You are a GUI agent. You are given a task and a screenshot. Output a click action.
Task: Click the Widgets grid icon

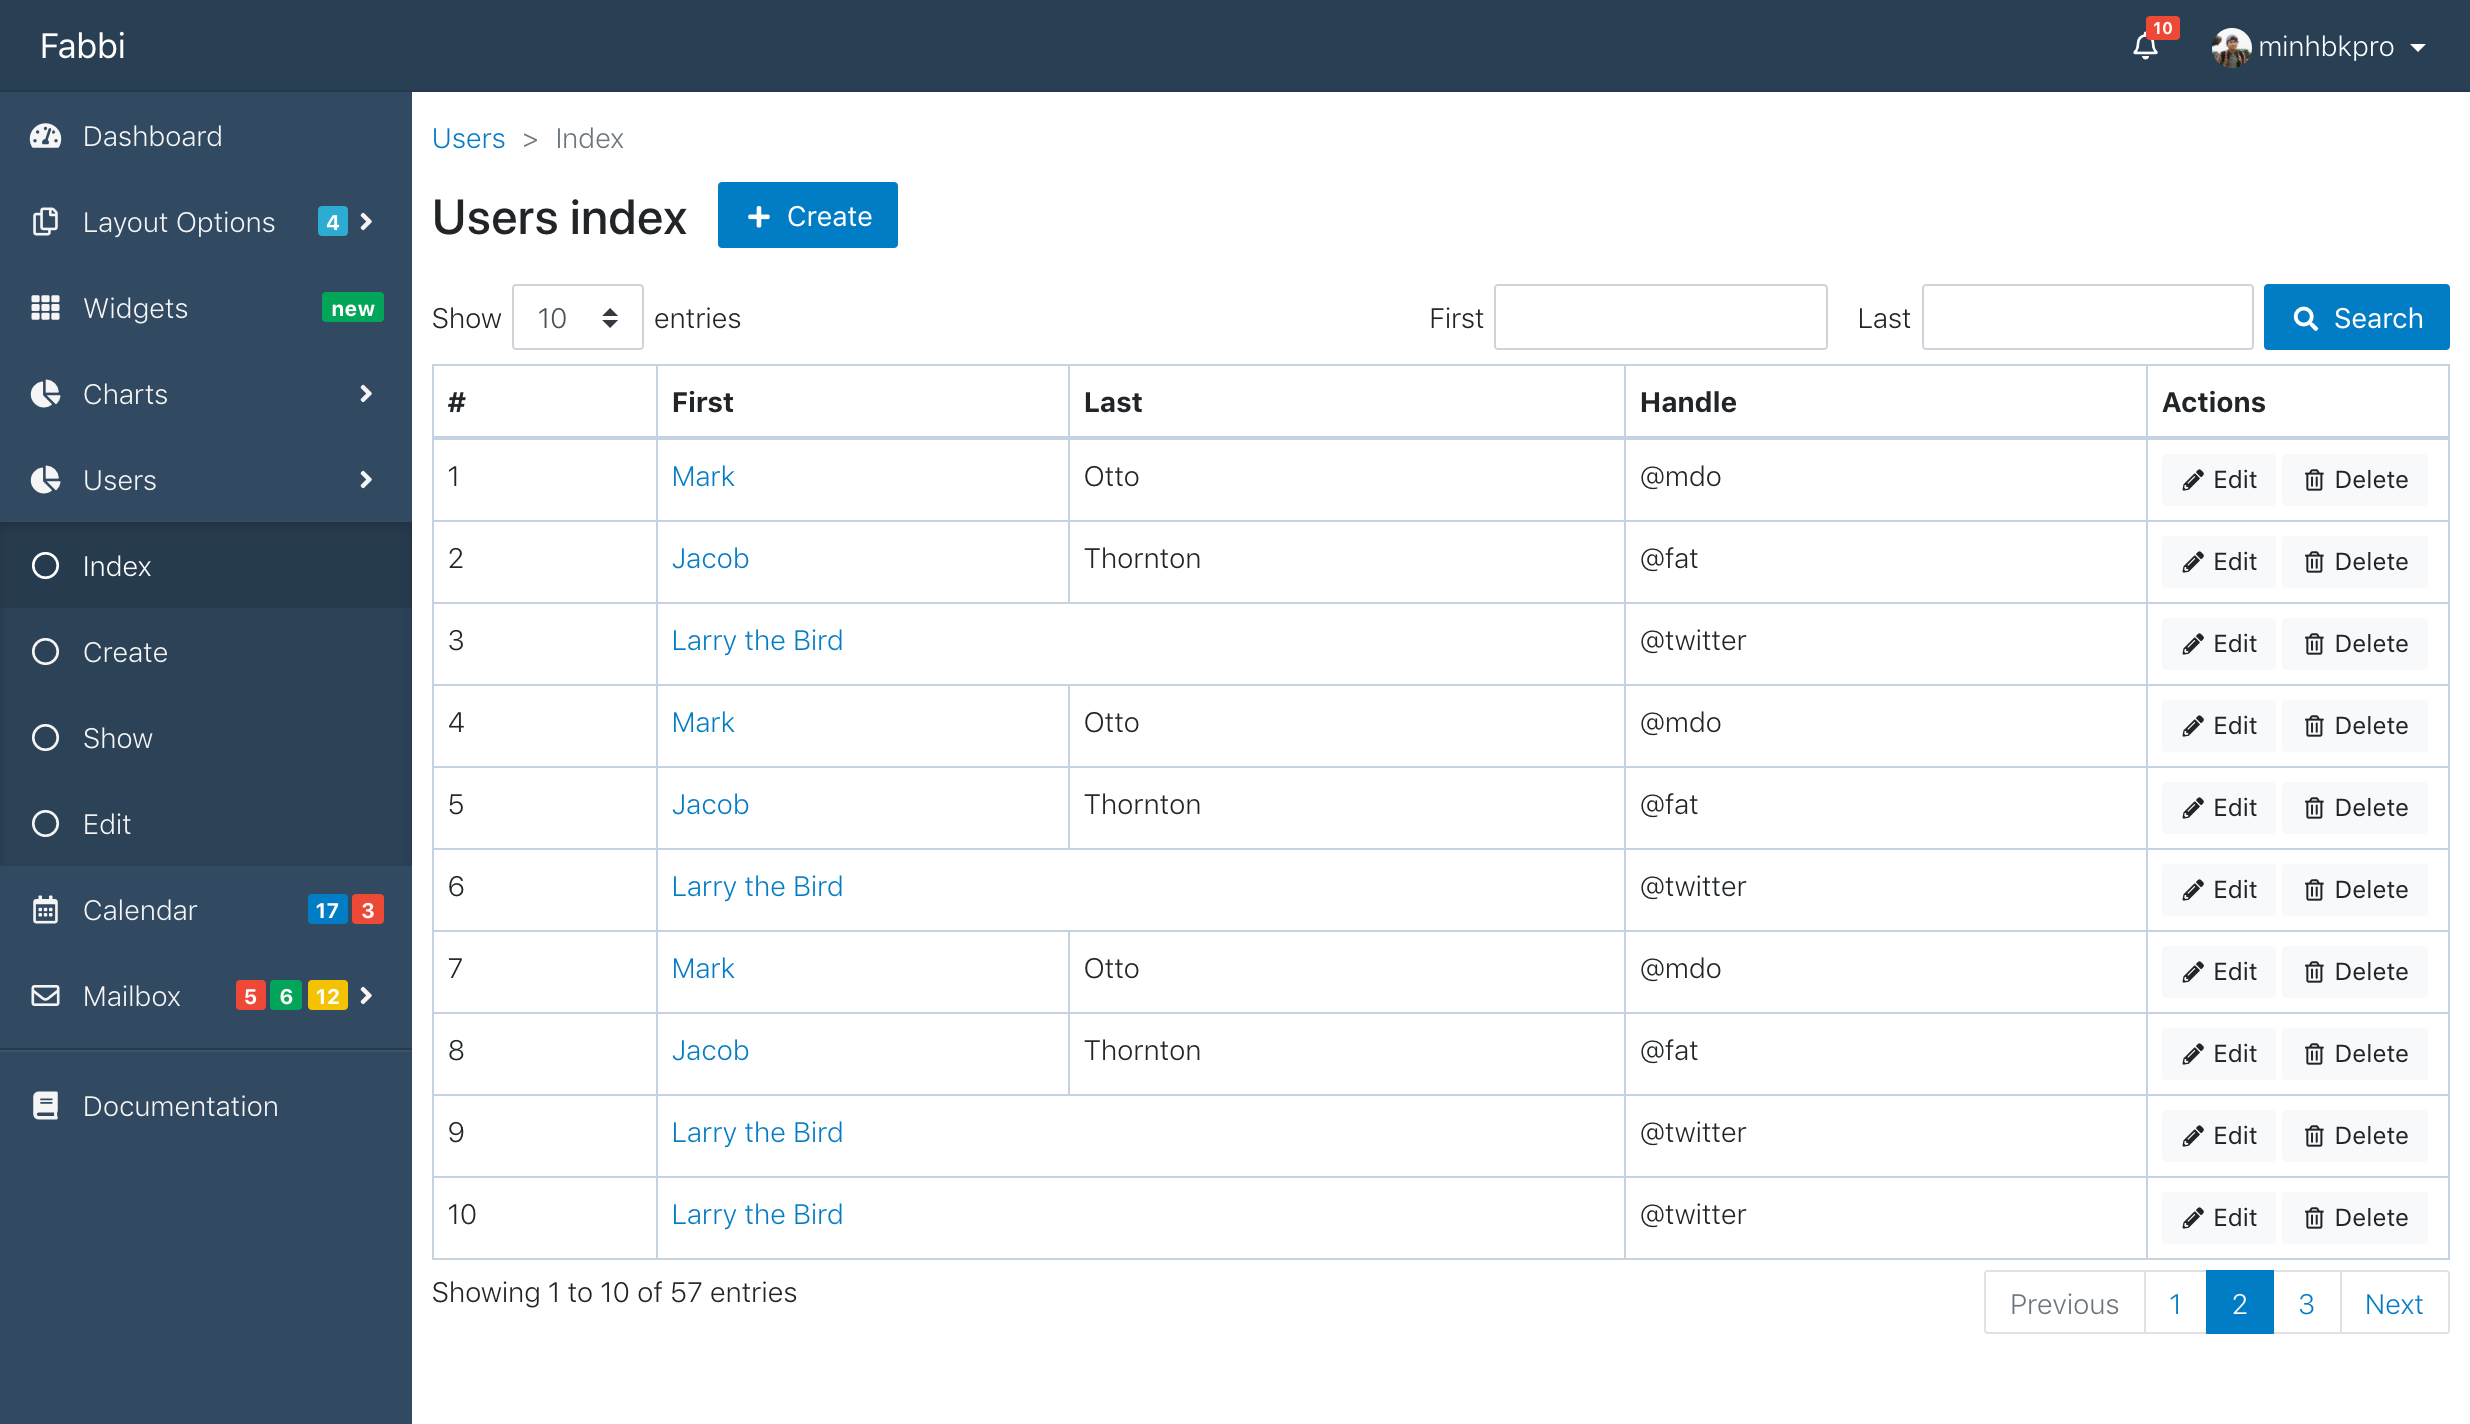(x=46, y=308)
